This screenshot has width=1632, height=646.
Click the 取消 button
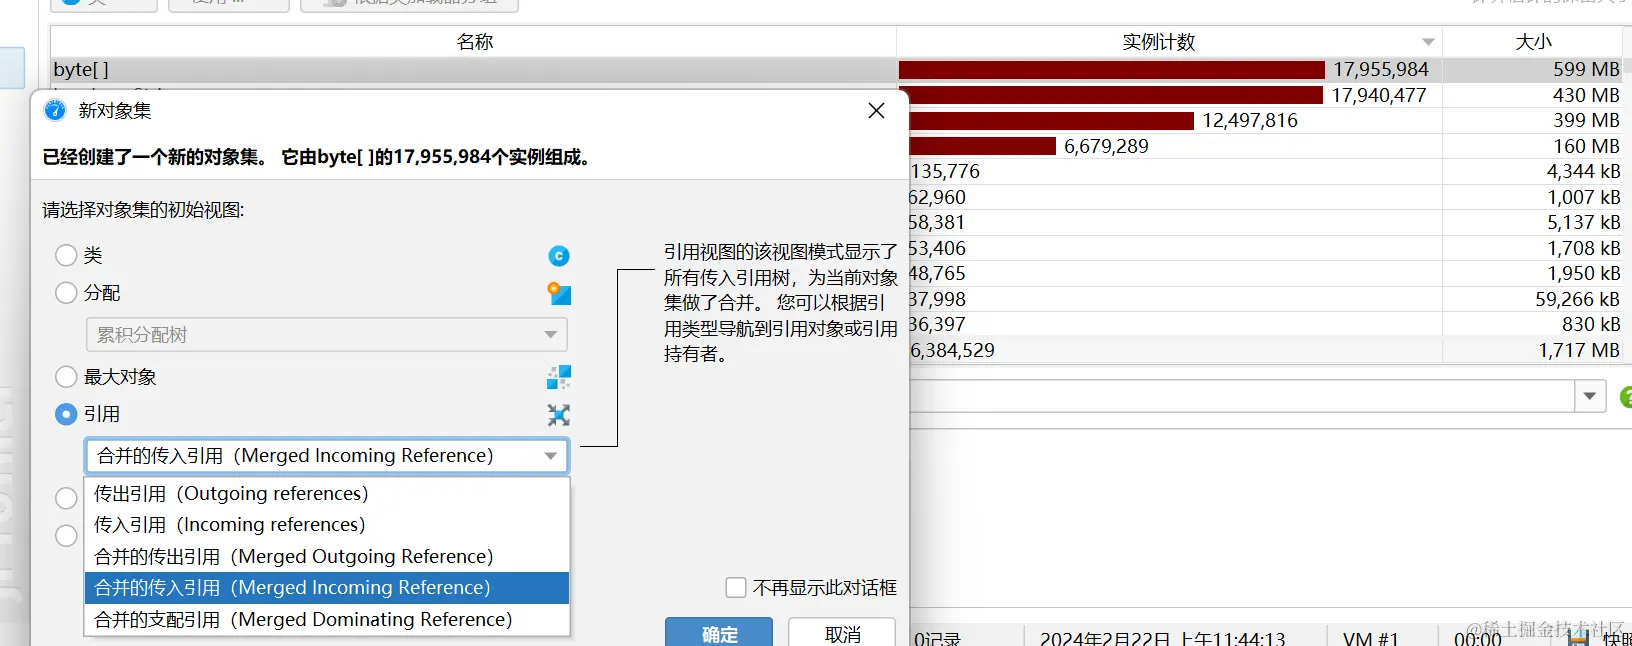point(843,634)
